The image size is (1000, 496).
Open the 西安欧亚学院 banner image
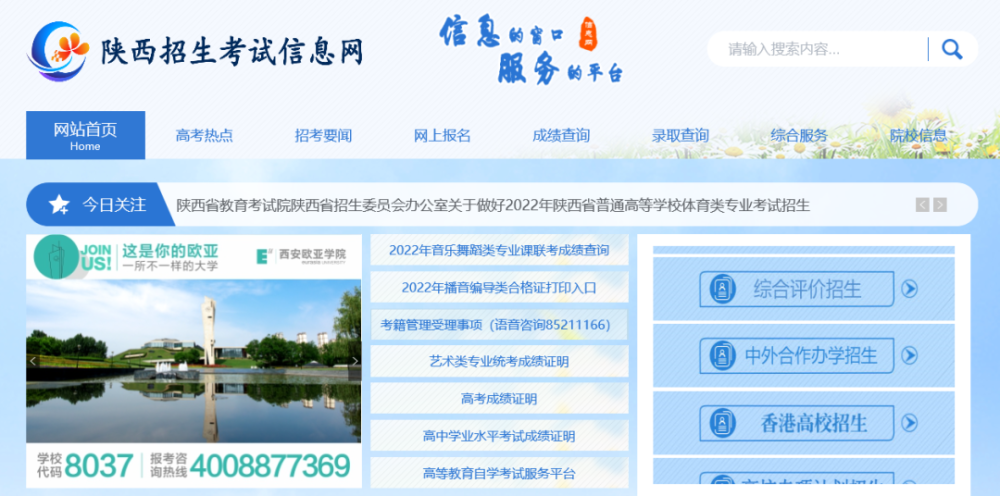click(x=194, y=361)
